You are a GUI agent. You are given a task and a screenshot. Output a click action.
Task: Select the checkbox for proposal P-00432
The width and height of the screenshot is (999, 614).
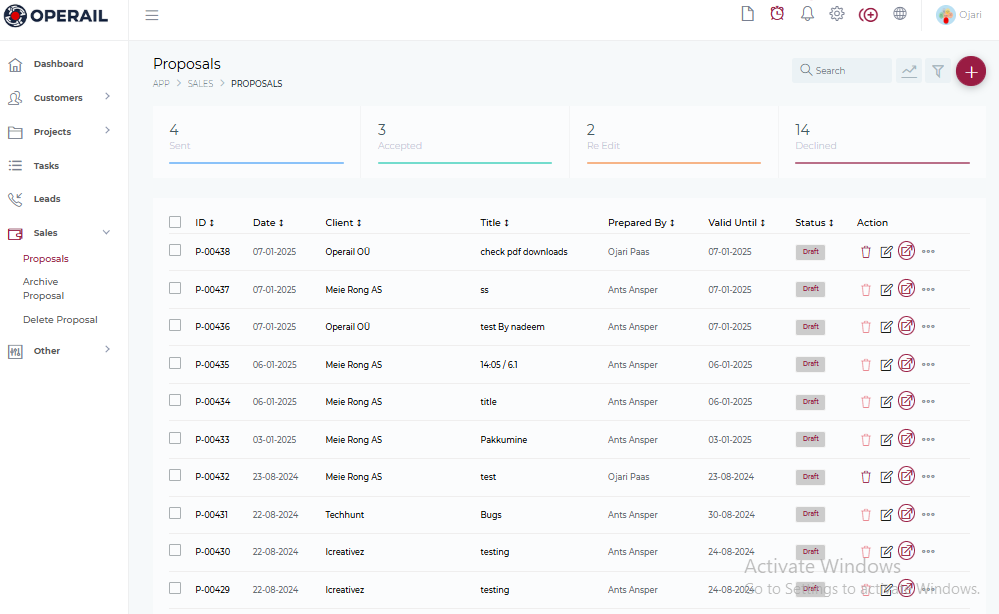(x=175, y=475)
